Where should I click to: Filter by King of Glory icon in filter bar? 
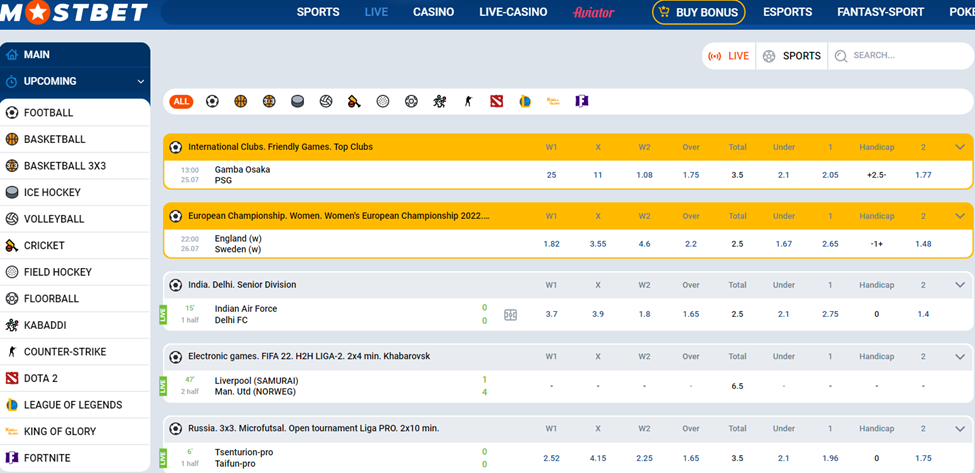[x=553, y=101]
